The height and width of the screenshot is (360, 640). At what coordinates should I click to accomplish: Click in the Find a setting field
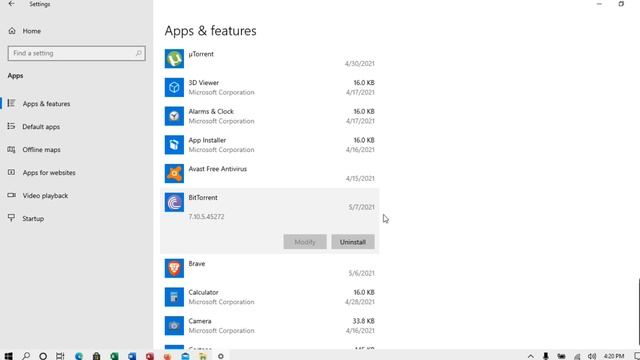click(x=76, y=53)
